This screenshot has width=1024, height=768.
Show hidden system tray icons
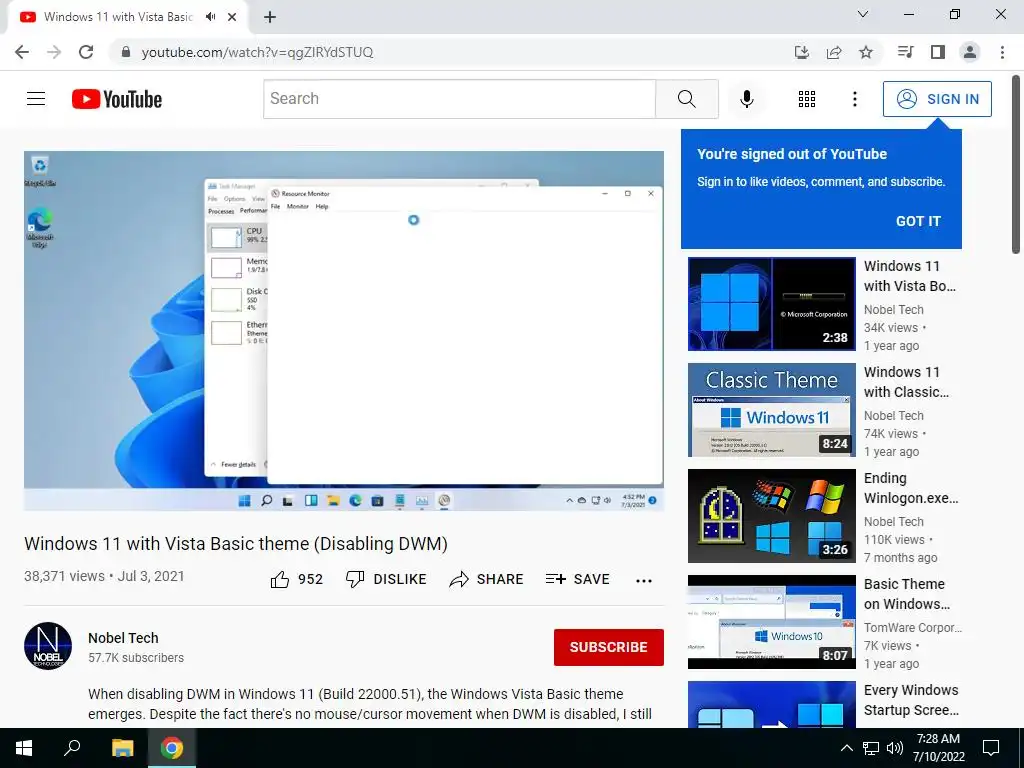click(846, 748)
